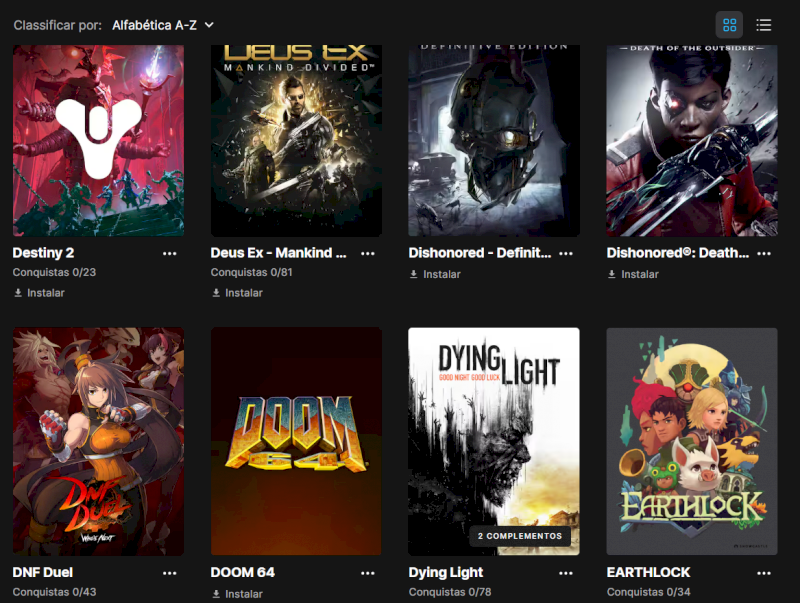Image resolution: width=800 pixels, height=603 pixels.
Task: Click the DOOM 64 title text
Action: tap(243, 572)
